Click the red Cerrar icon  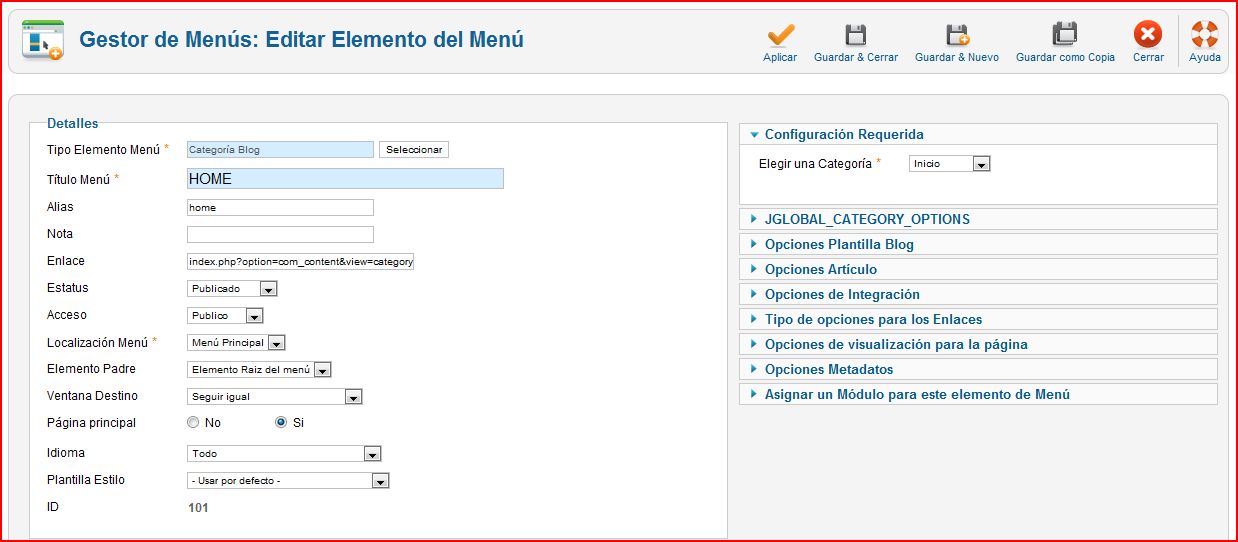coord(1148,35)
